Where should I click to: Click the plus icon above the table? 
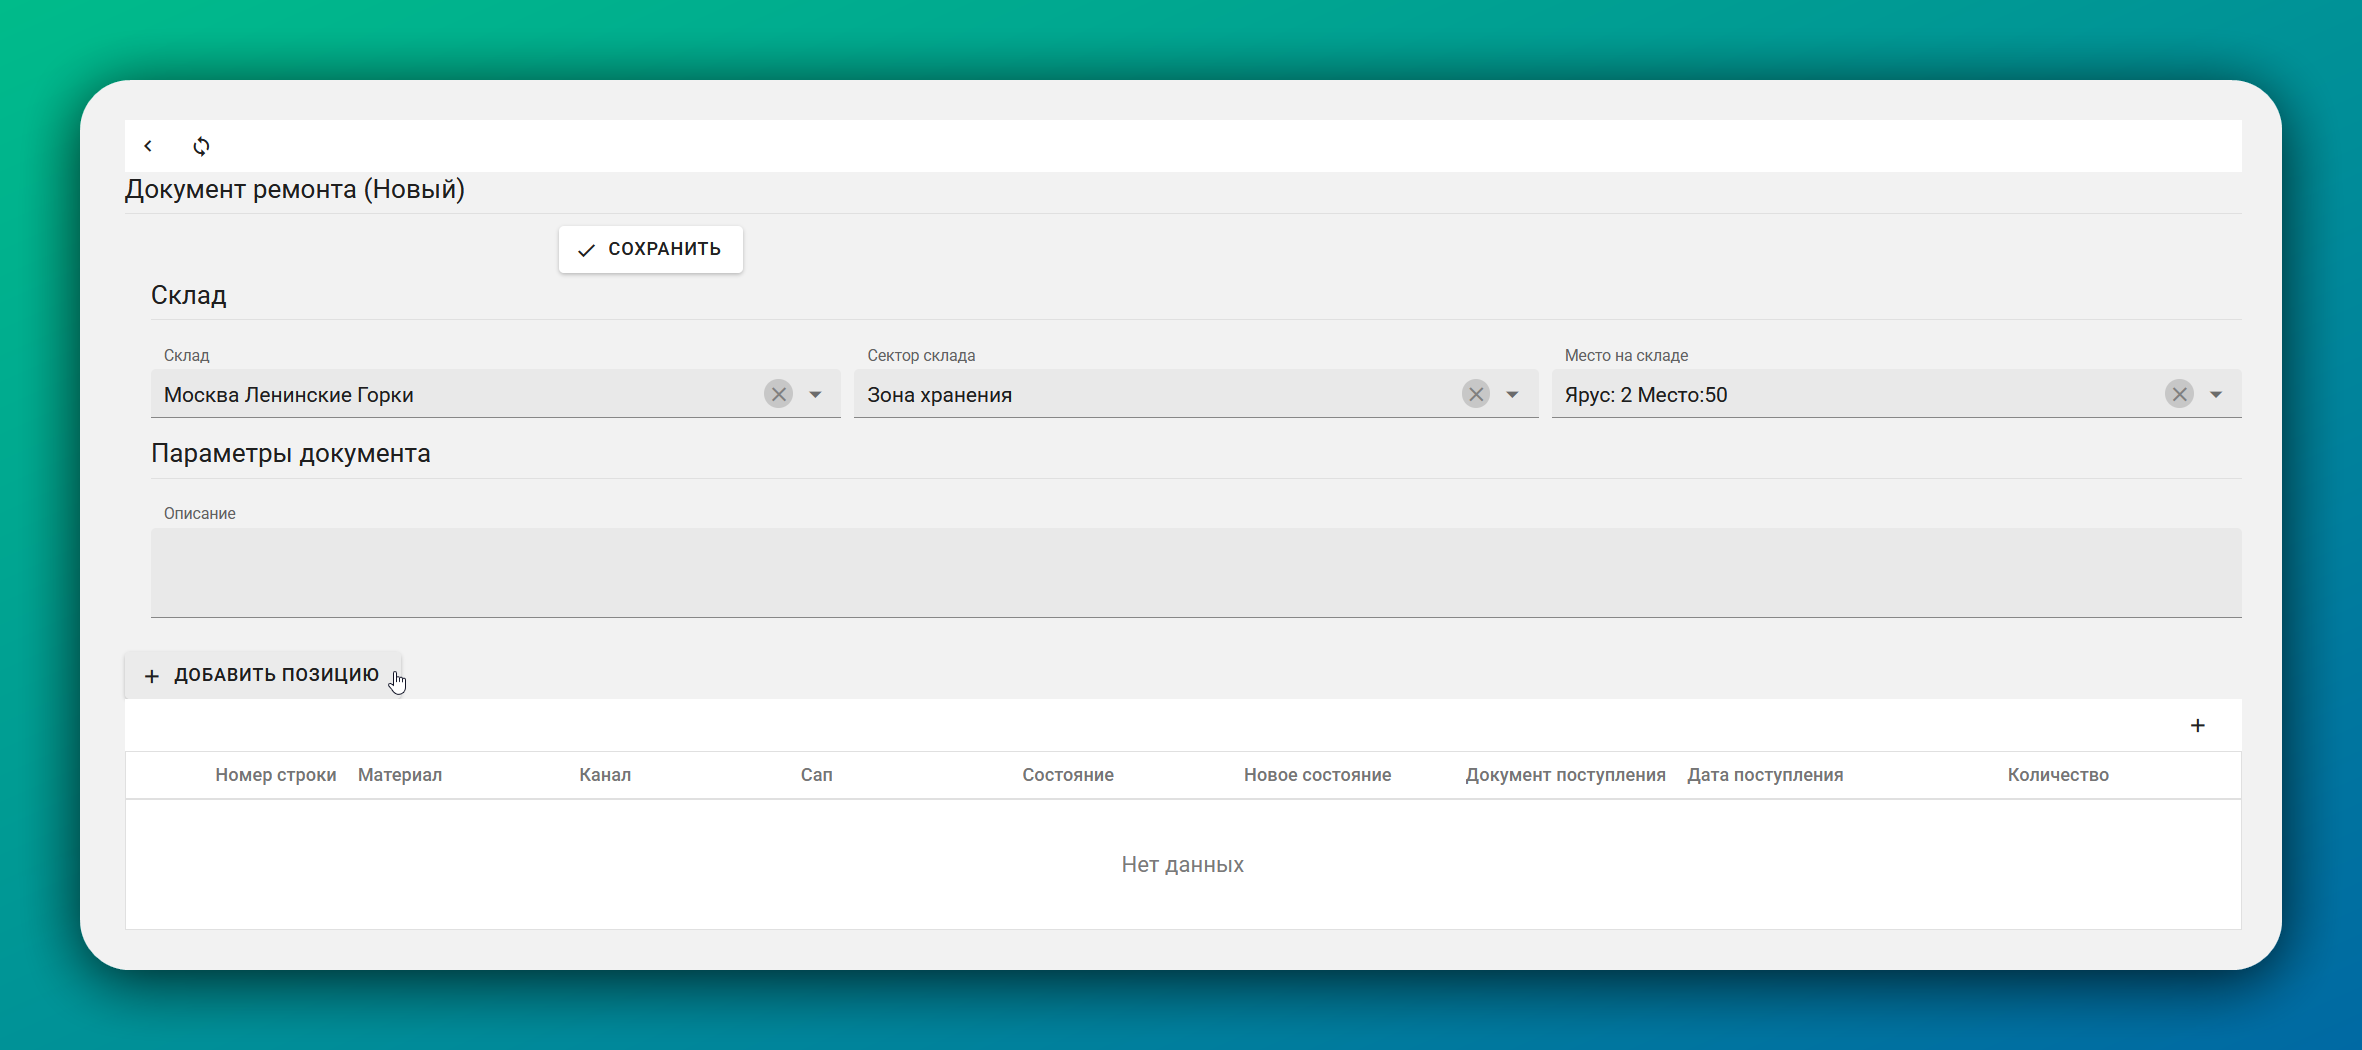[x=2198, y=725]
